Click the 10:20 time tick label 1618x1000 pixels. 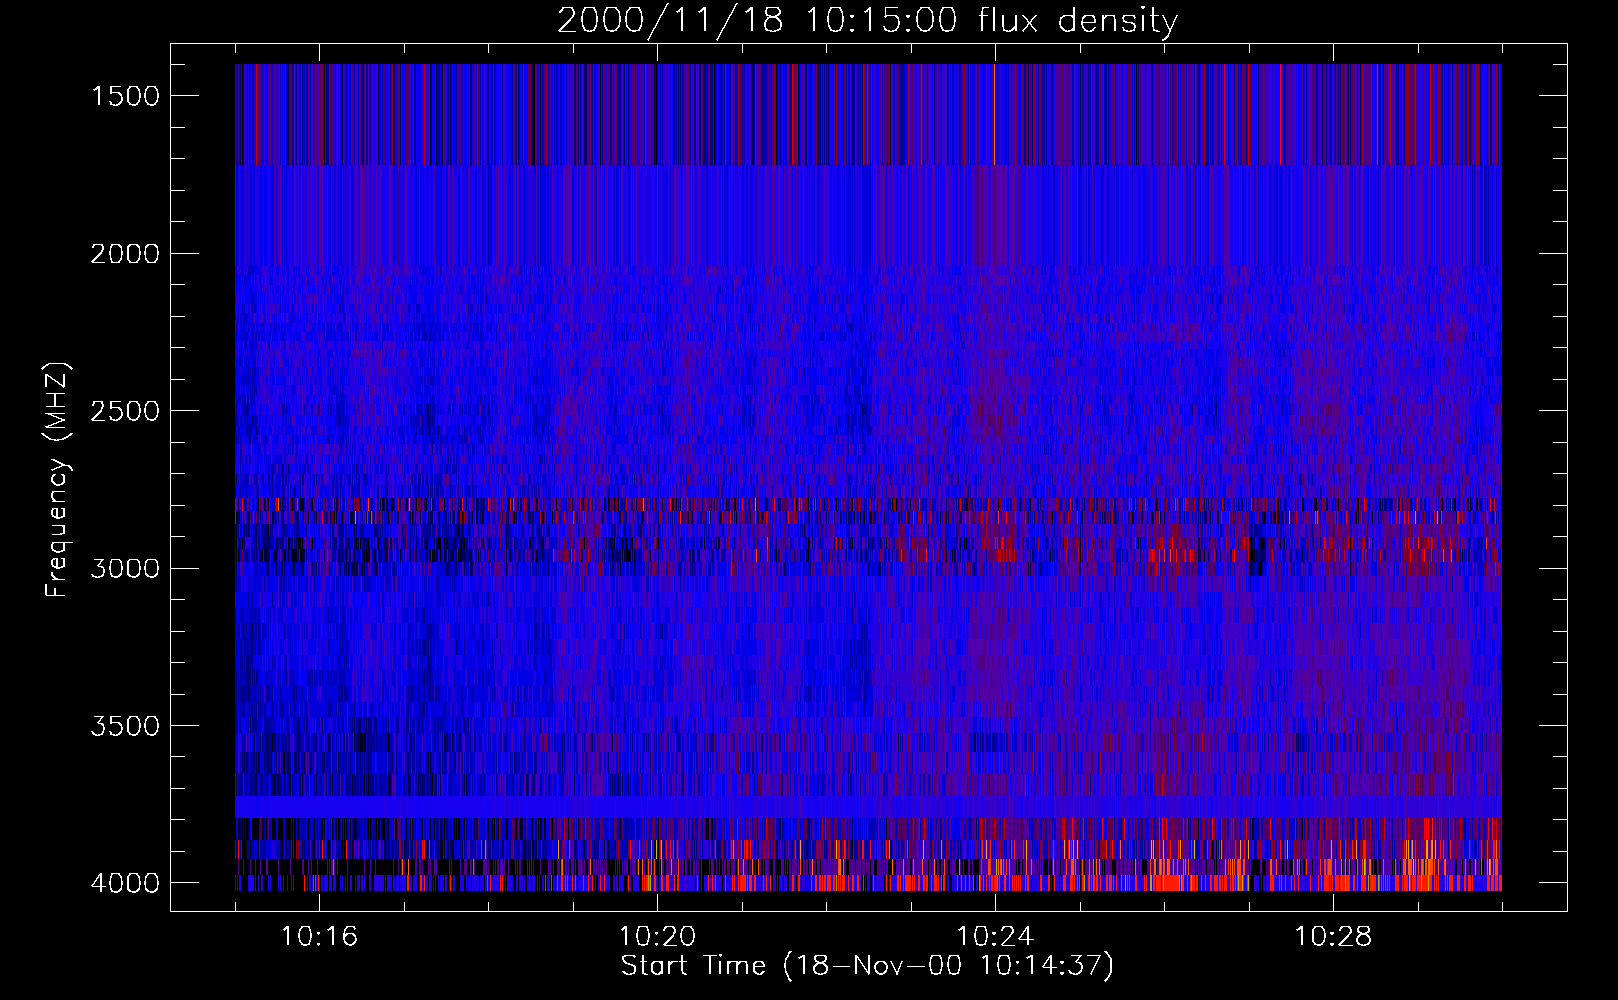[657, 937]
